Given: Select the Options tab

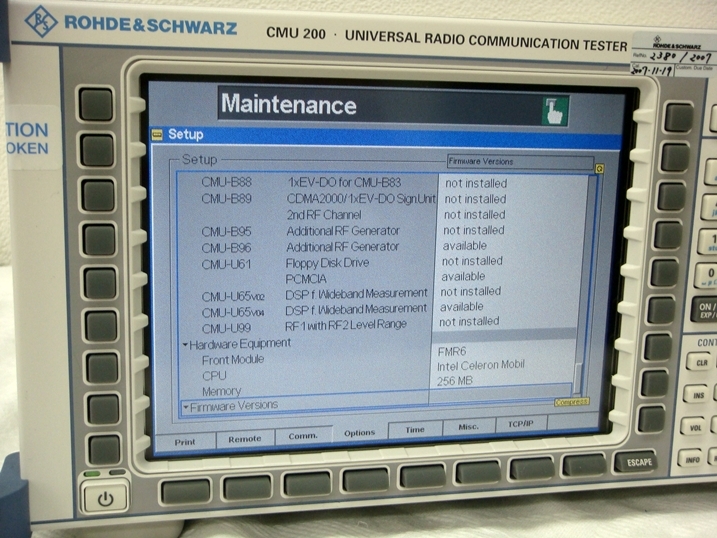Looking at the screenshot, I should point(359,432).
